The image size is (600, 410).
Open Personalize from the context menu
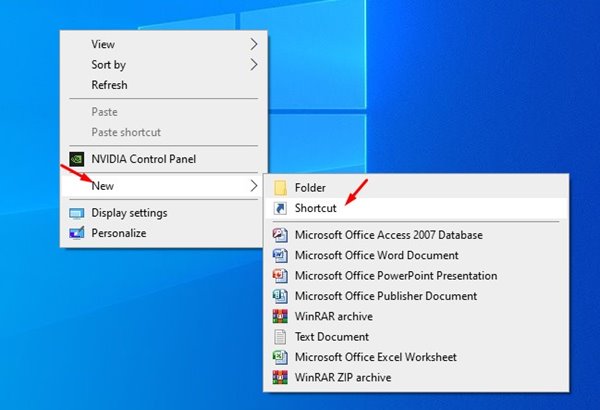[x=118, y=233]
